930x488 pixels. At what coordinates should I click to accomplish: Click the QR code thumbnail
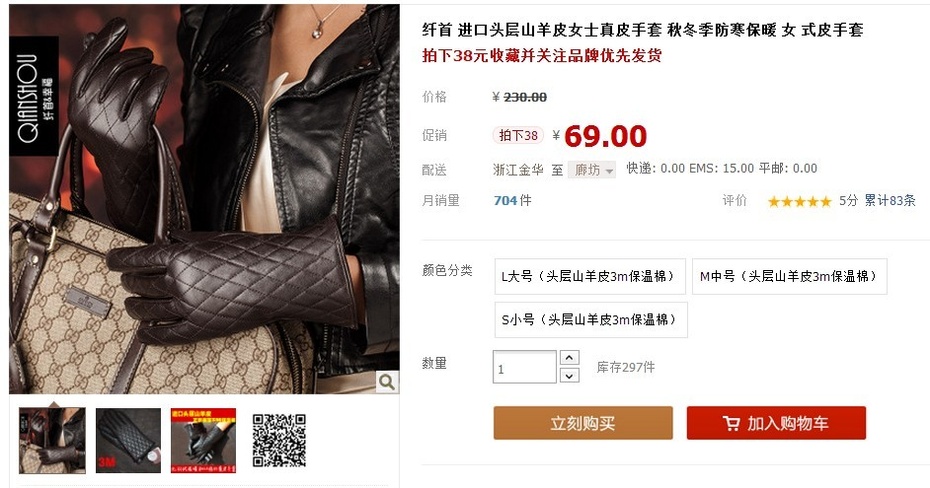[279, 441]
